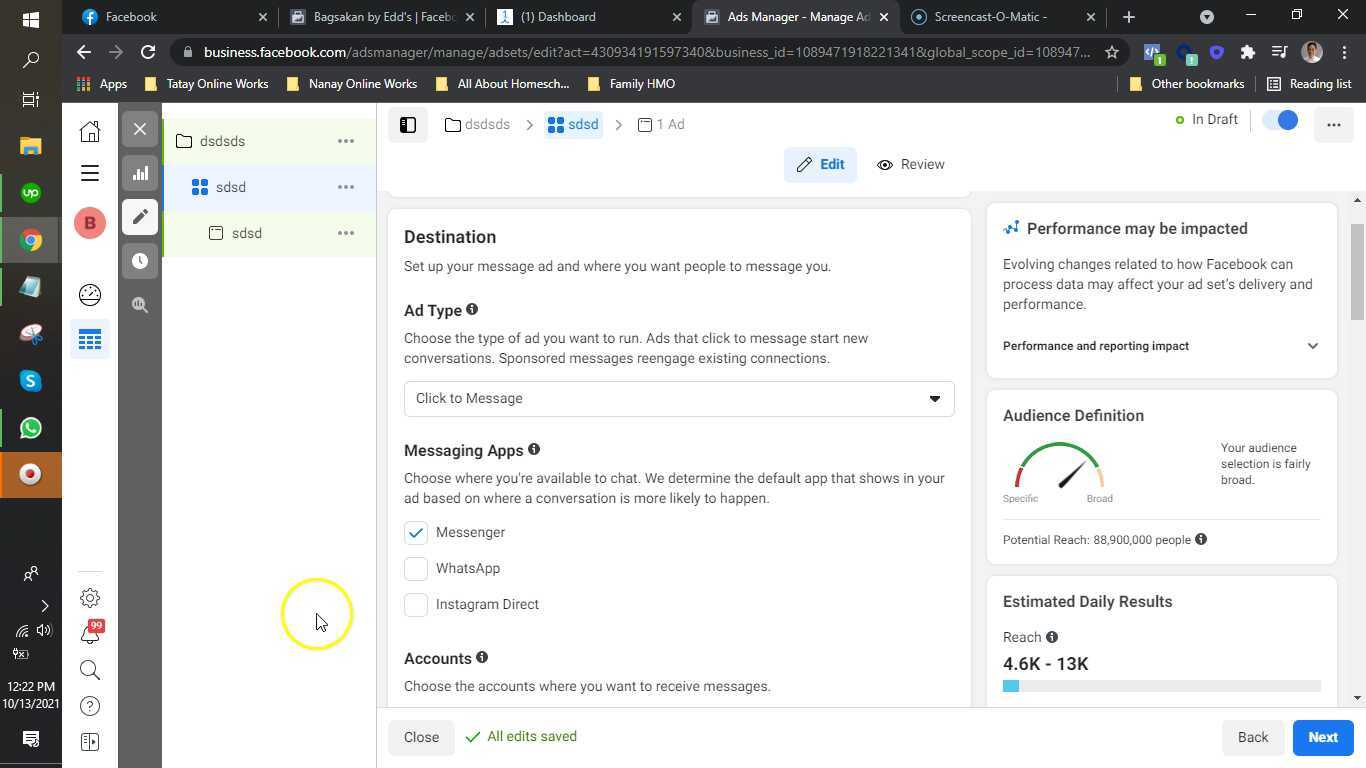Image resolution: width=1366 pixels, height=768 pixels.
Task: Open the Windows Start menu
Action: pos(30,19)
